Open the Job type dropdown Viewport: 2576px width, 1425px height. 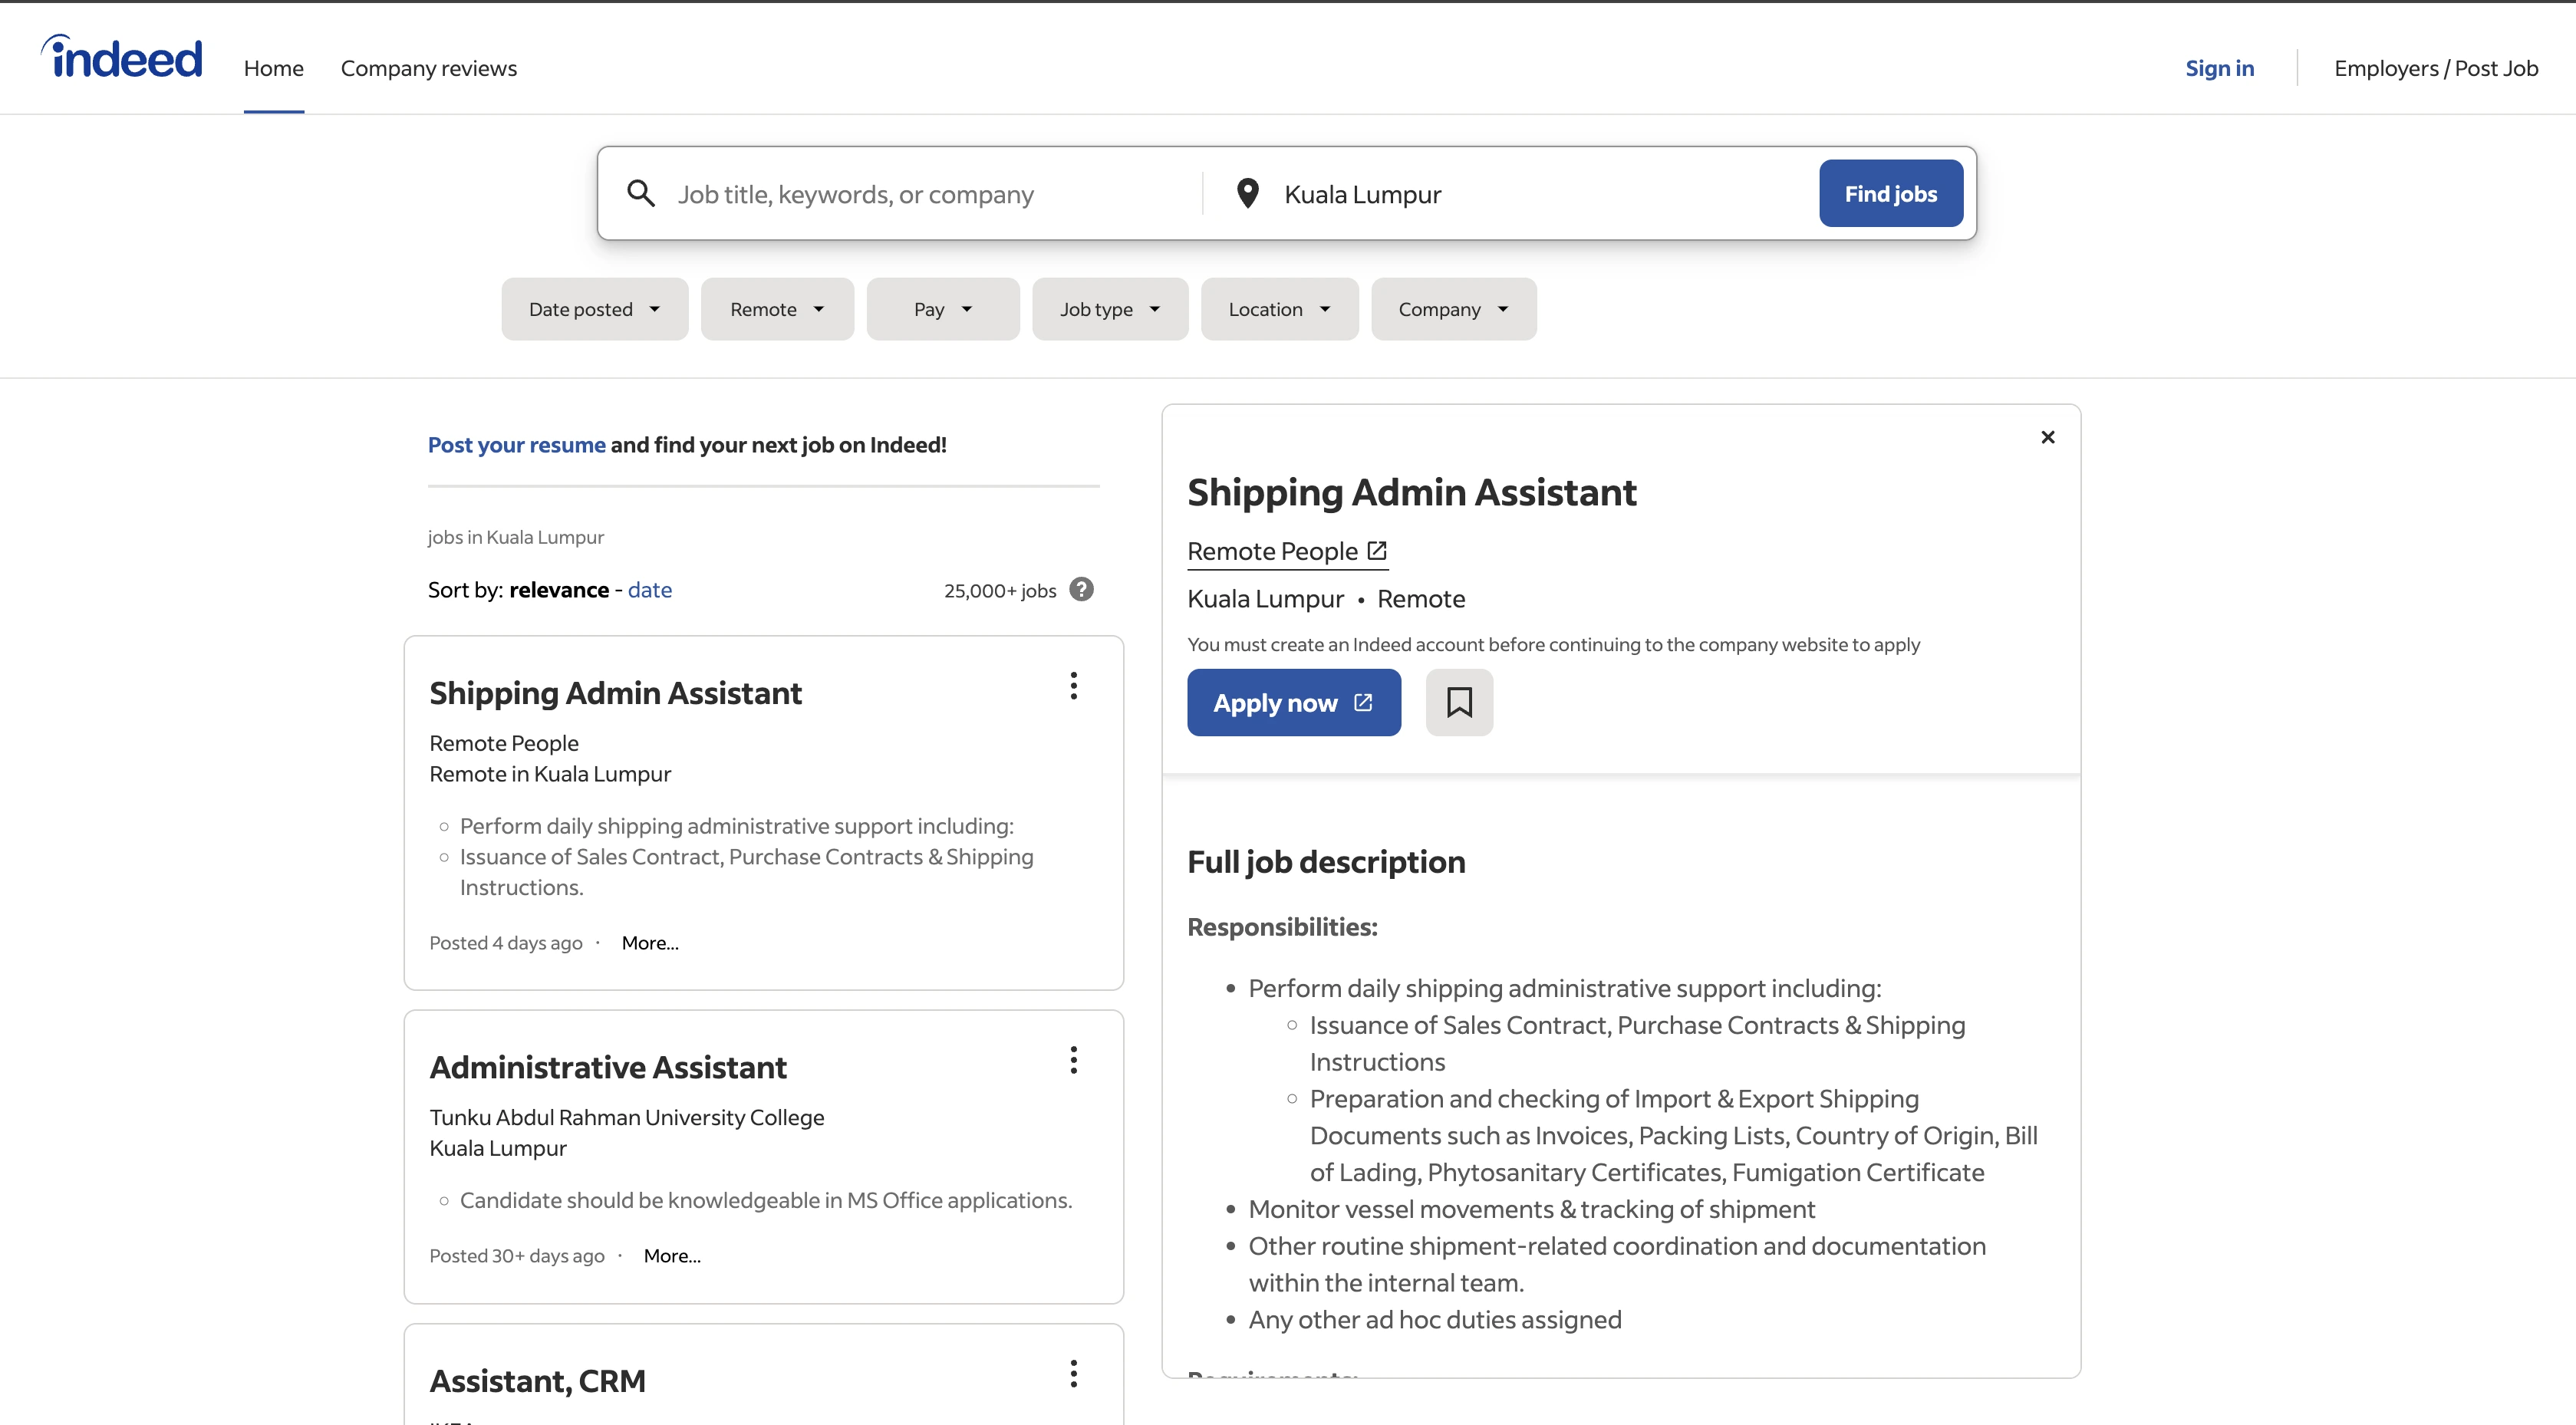1109,309
